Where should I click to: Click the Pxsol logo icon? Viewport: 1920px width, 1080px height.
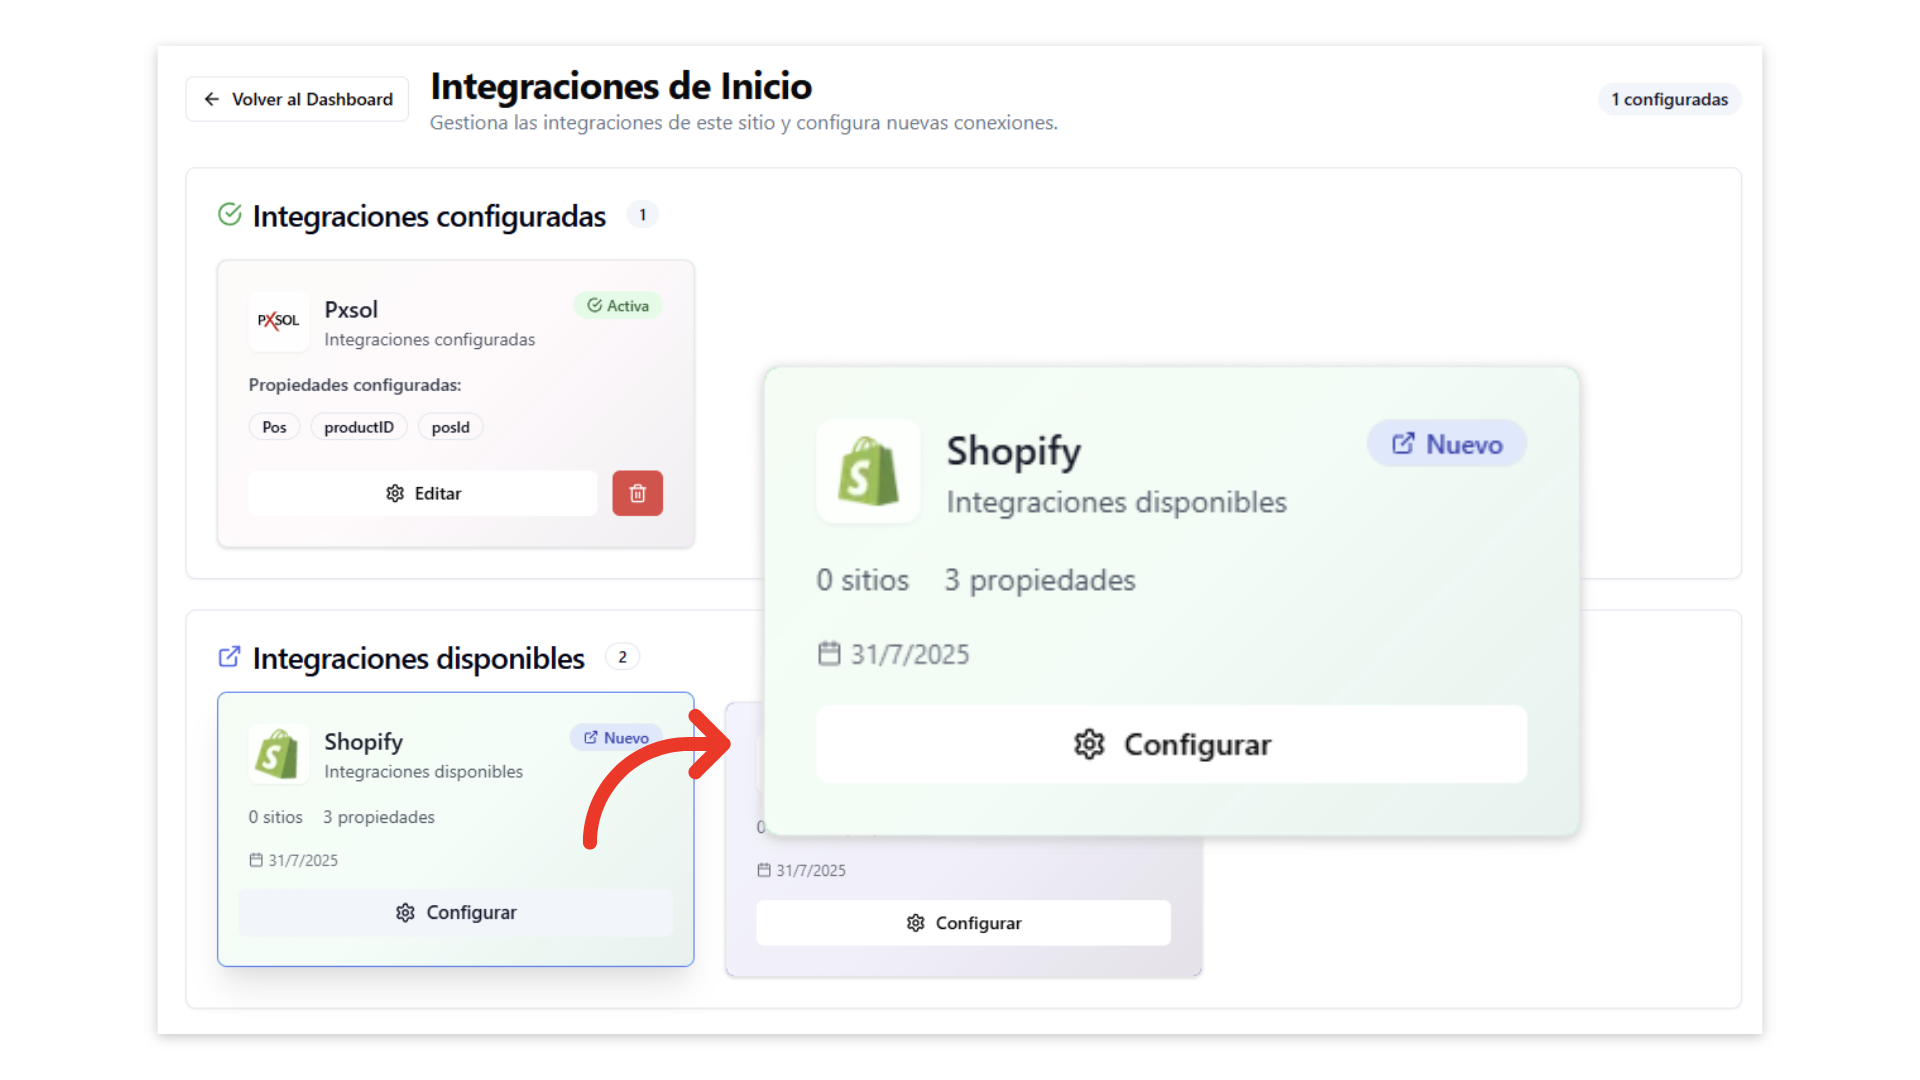(278, 321)
